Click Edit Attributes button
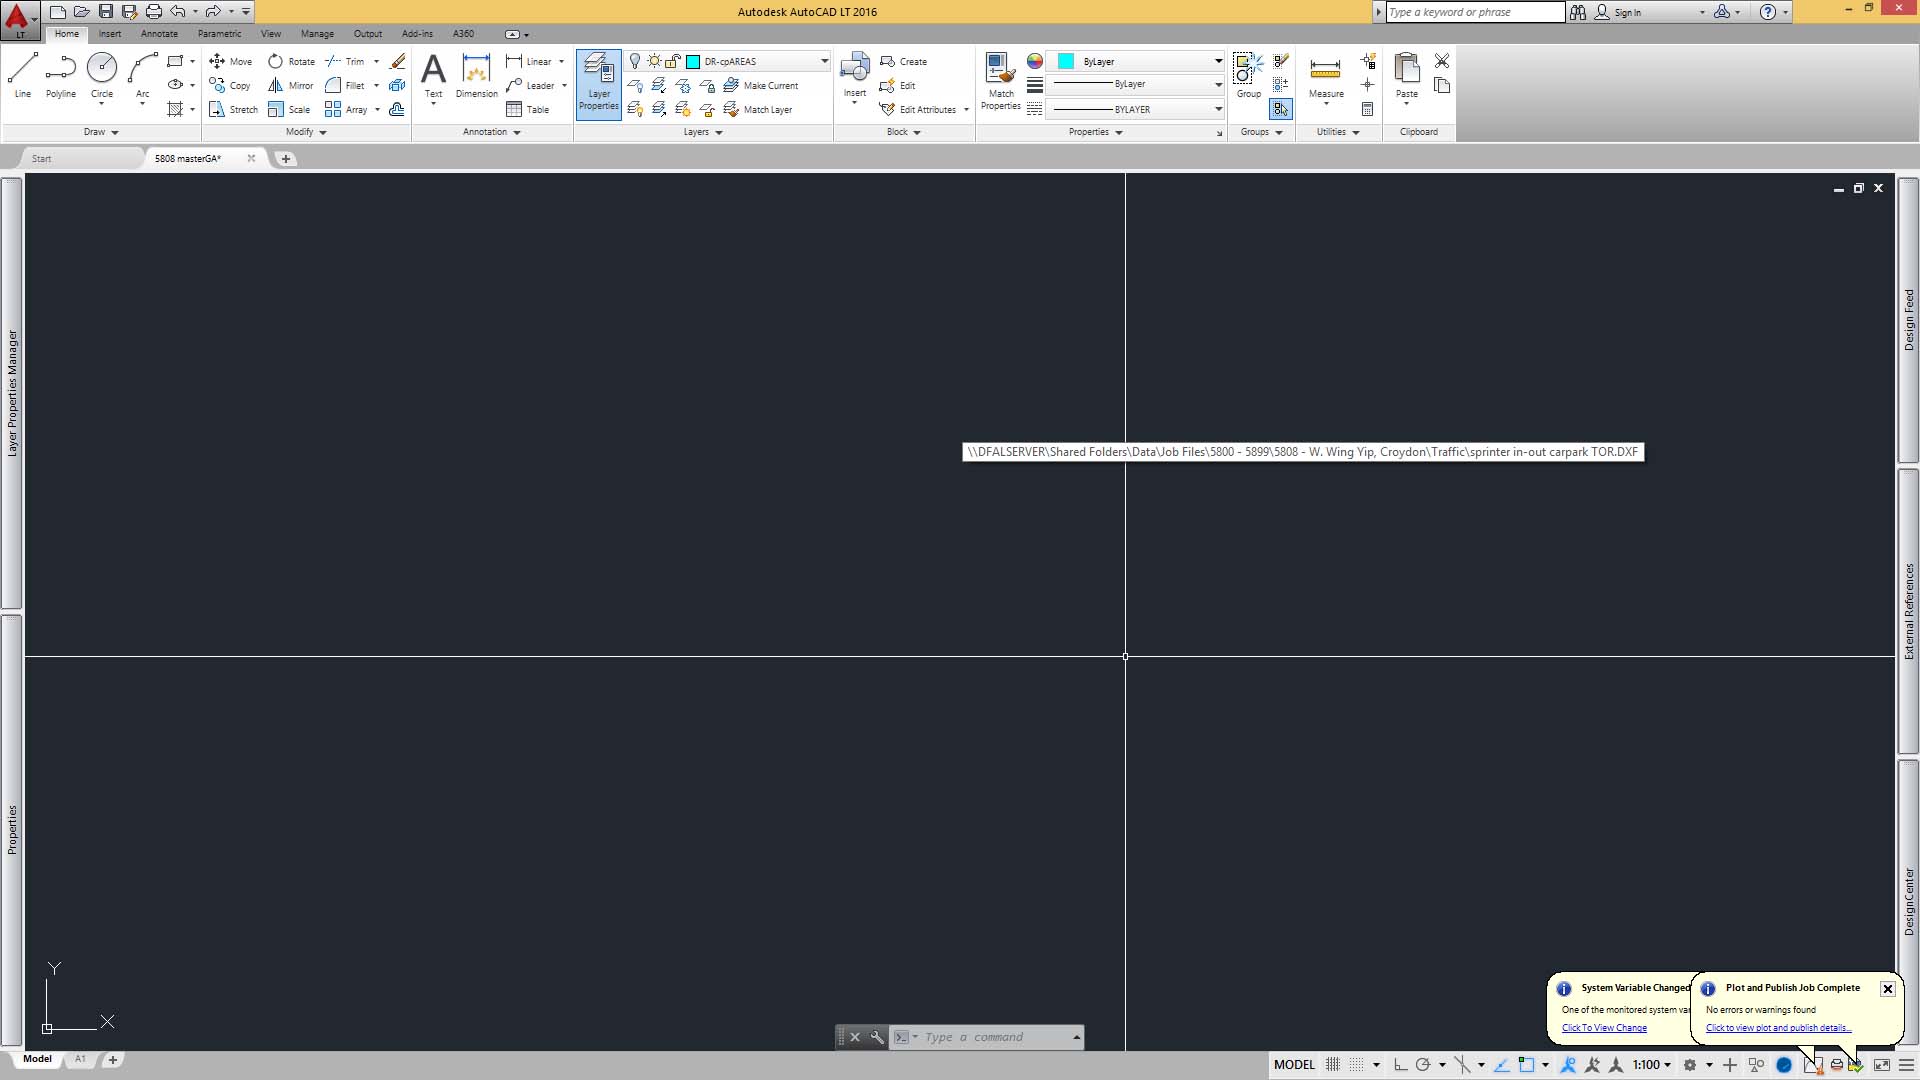1920x1080 pixels. [x=918, y=109]
